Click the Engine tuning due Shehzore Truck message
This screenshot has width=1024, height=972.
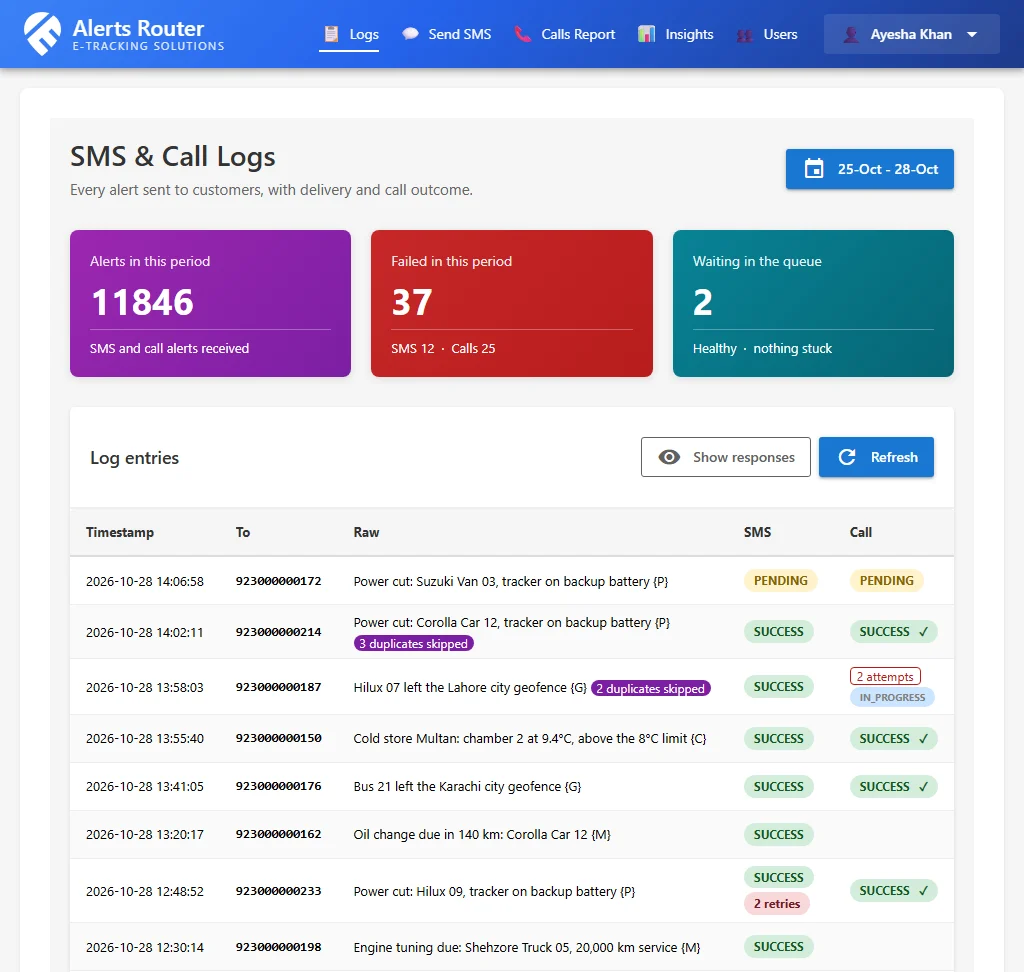(527, 948)
